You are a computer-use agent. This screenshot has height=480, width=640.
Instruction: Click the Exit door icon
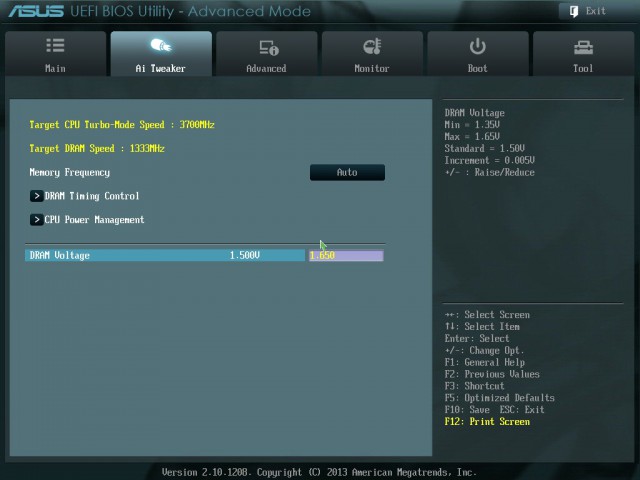pos(574,11)
